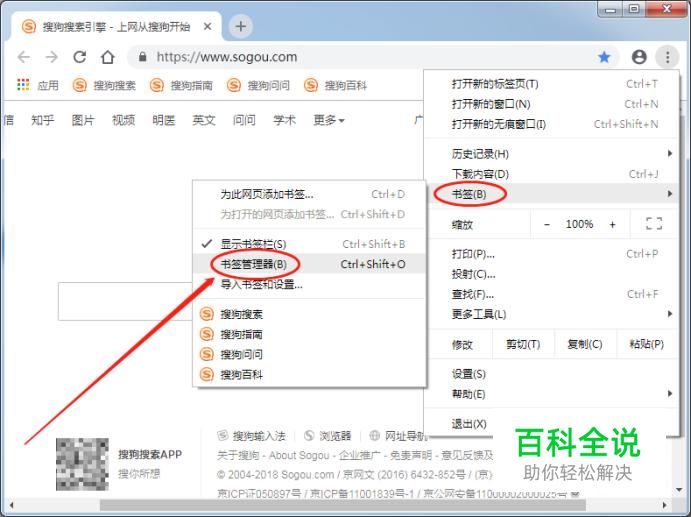Increase zoom with the plus button
The width and height of the screenshot is (691, 517).
(x=612, y=224)
